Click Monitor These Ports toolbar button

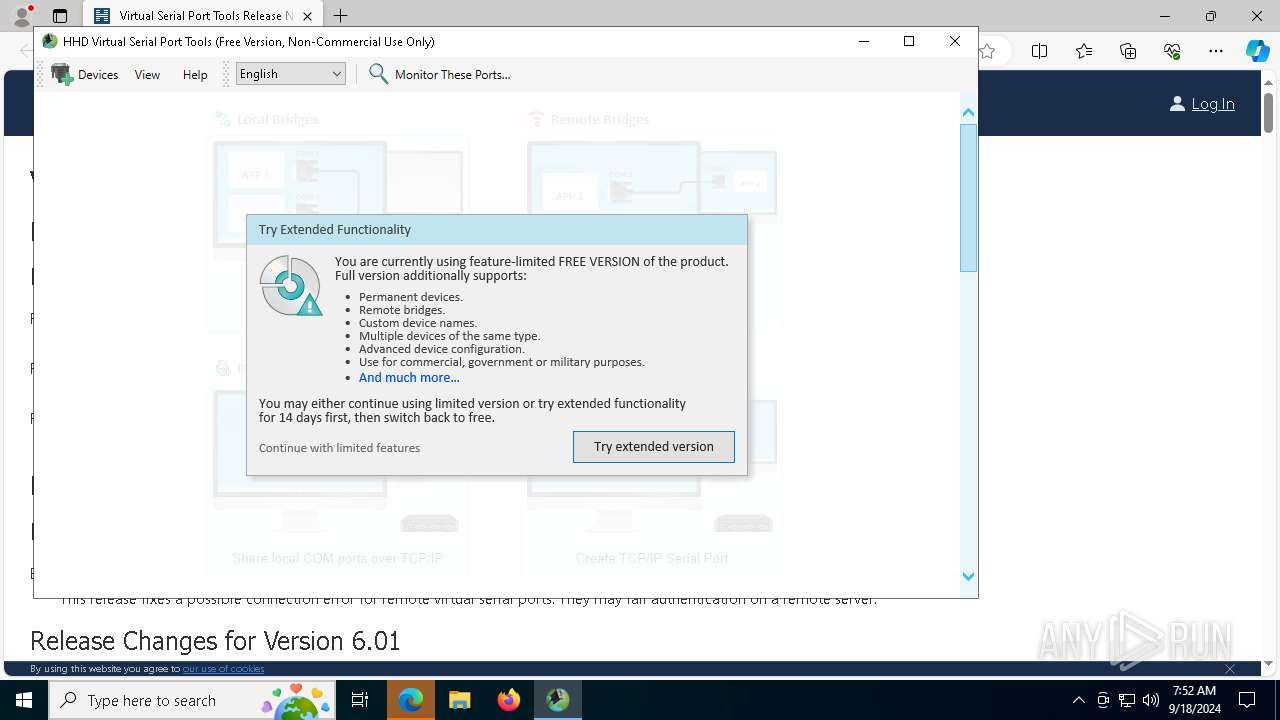tap(440, 74)
